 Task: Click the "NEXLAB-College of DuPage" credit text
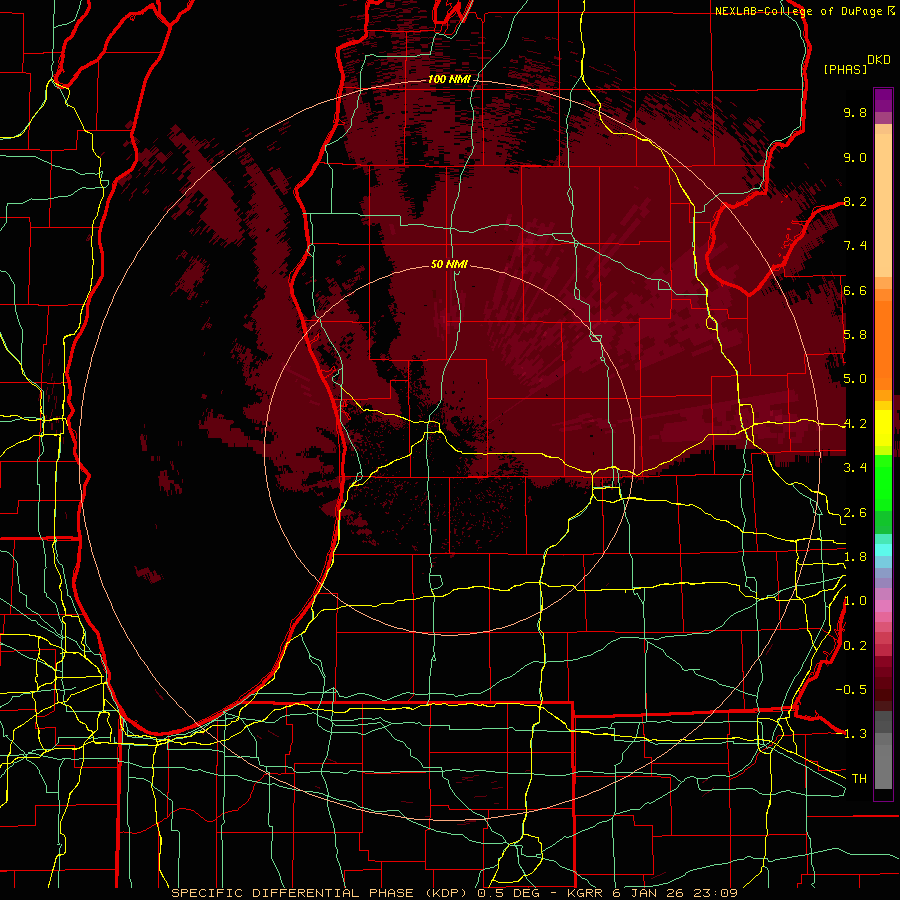pos(799,11)
